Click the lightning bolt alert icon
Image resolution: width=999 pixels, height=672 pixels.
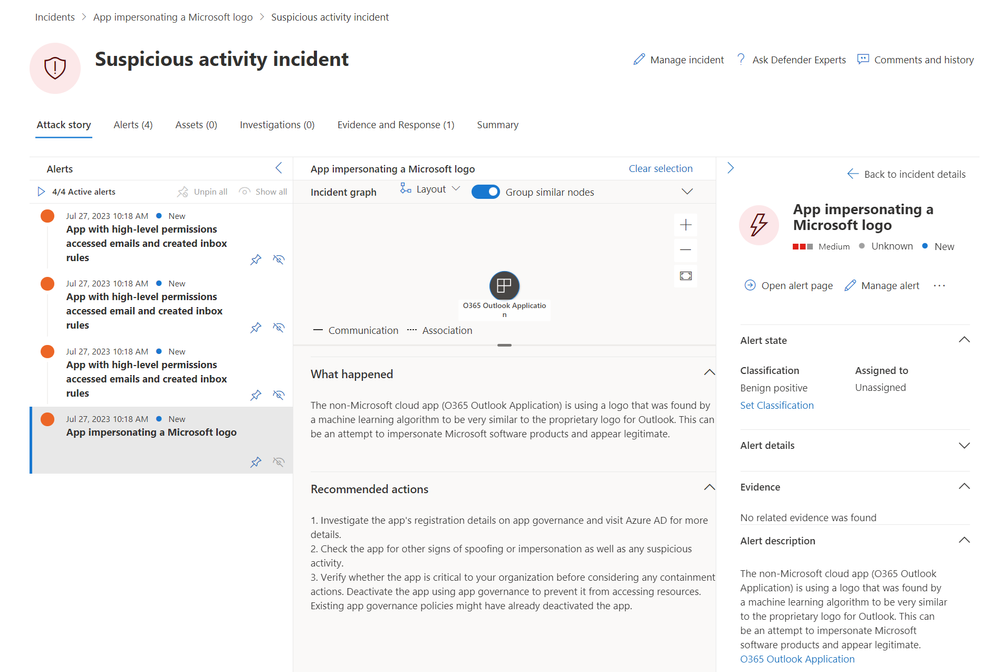[x=759, y=224]
